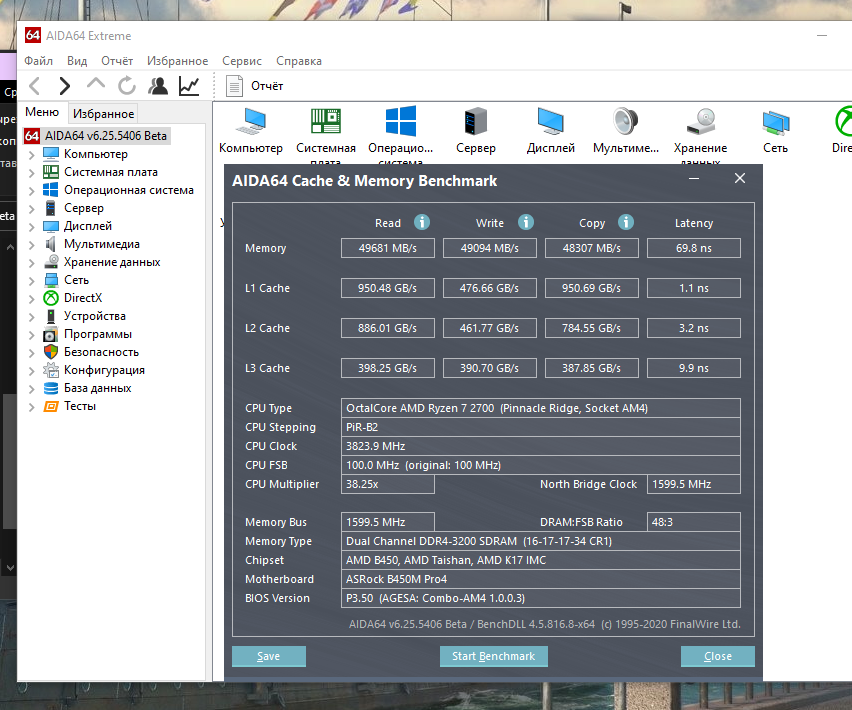Minimize the AIDA64 Extreme main window
Image resolution: width=852 pixels, height=710 pixels.
pos(822,36)
